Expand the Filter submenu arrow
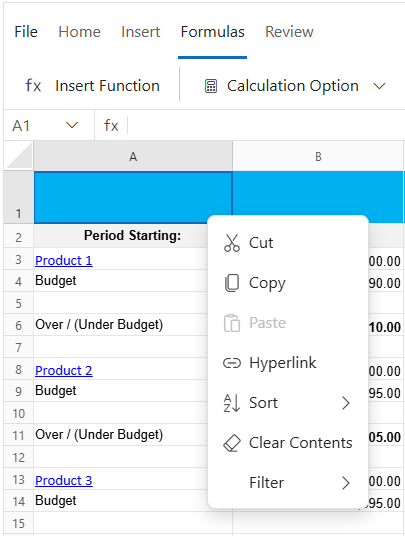The height and width of the screenshot is (536, 405). click(346, 483)
